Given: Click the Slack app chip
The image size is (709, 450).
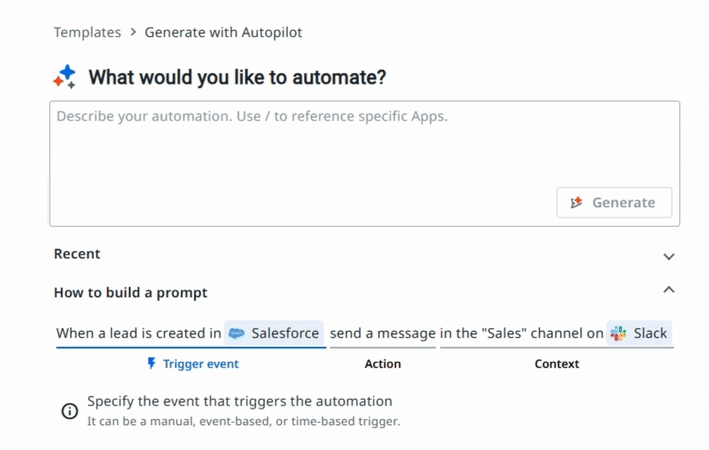Looking at the screenshot, I should tap(639, 333).
